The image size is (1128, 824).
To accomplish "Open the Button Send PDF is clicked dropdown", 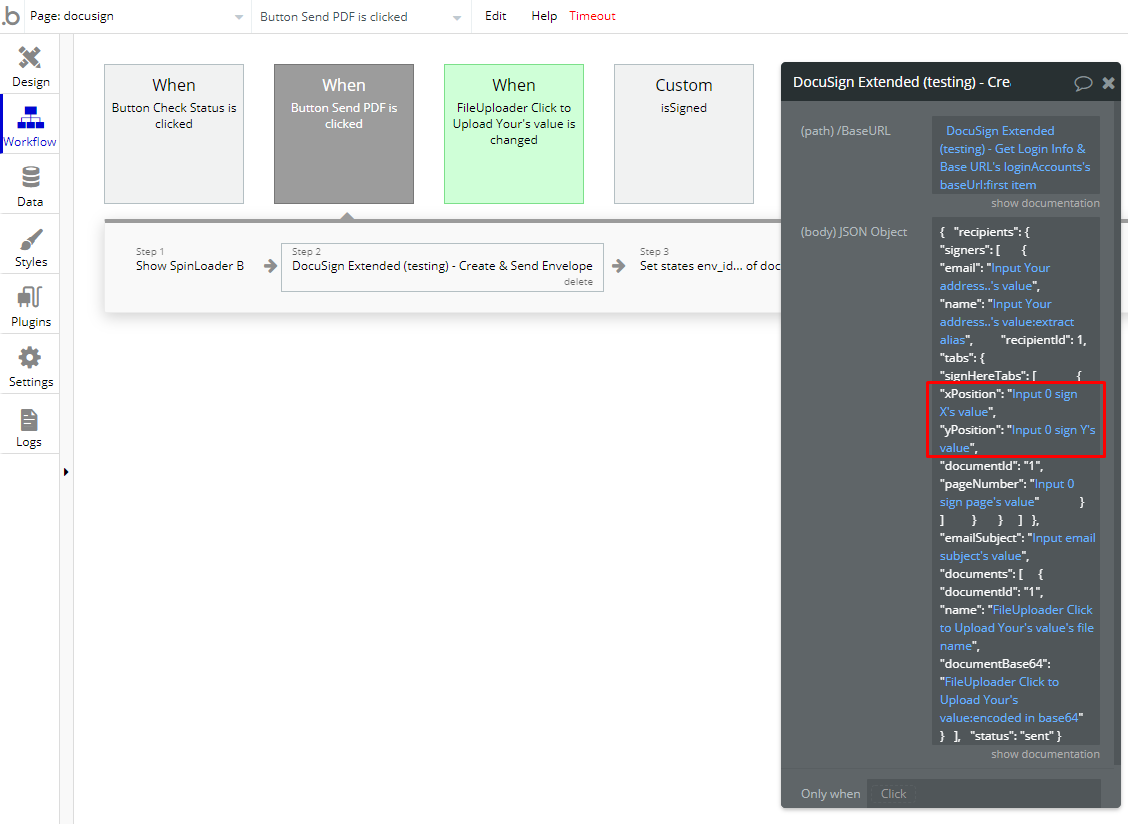I will [361, 16].
